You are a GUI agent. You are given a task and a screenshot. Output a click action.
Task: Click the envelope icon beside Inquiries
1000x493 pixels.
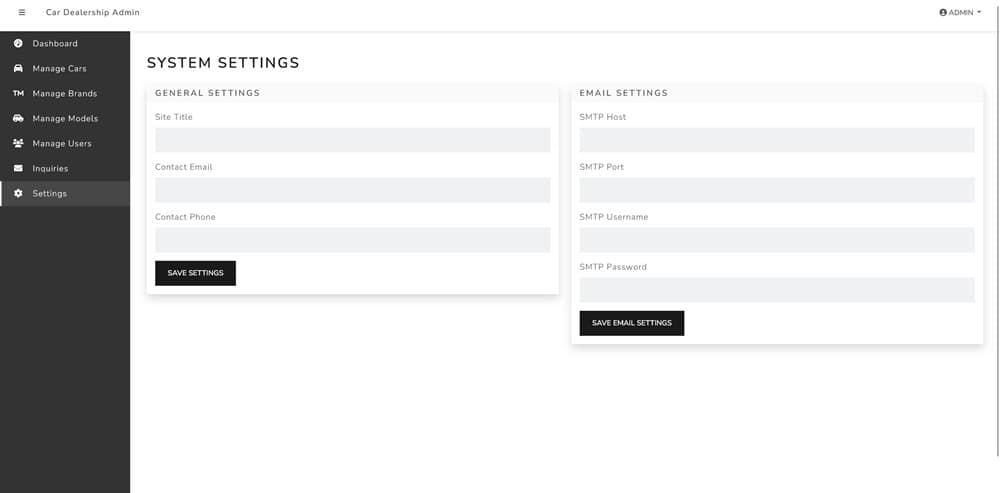tap(18, 169)
